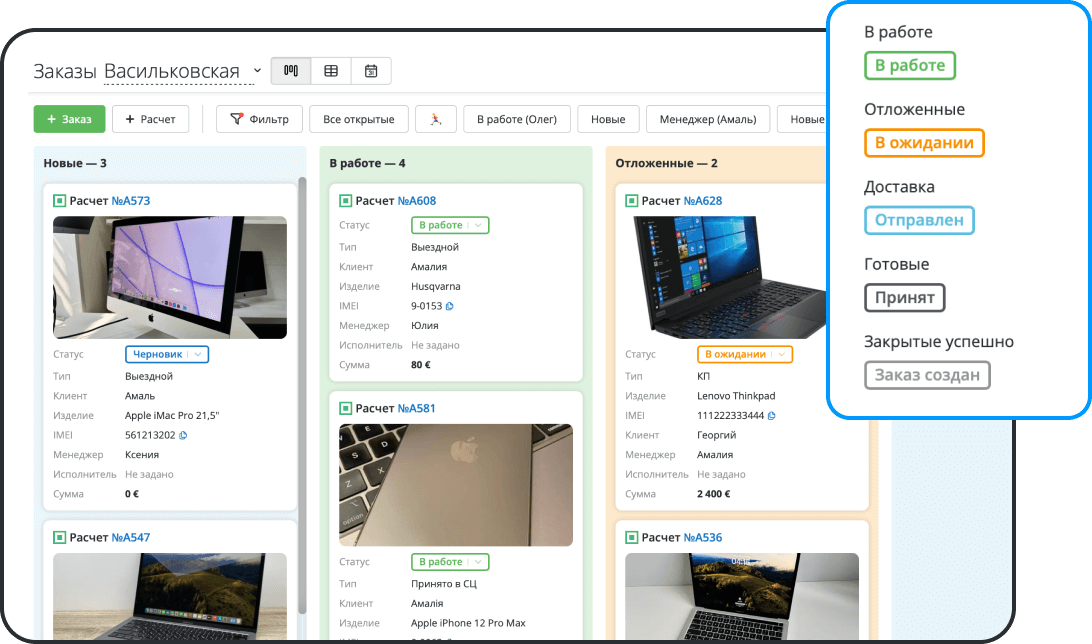The width and height of the screenshot is (1092, 644).
Task: Open В ожидании status dropdown on A628
Action: (745, 354)
